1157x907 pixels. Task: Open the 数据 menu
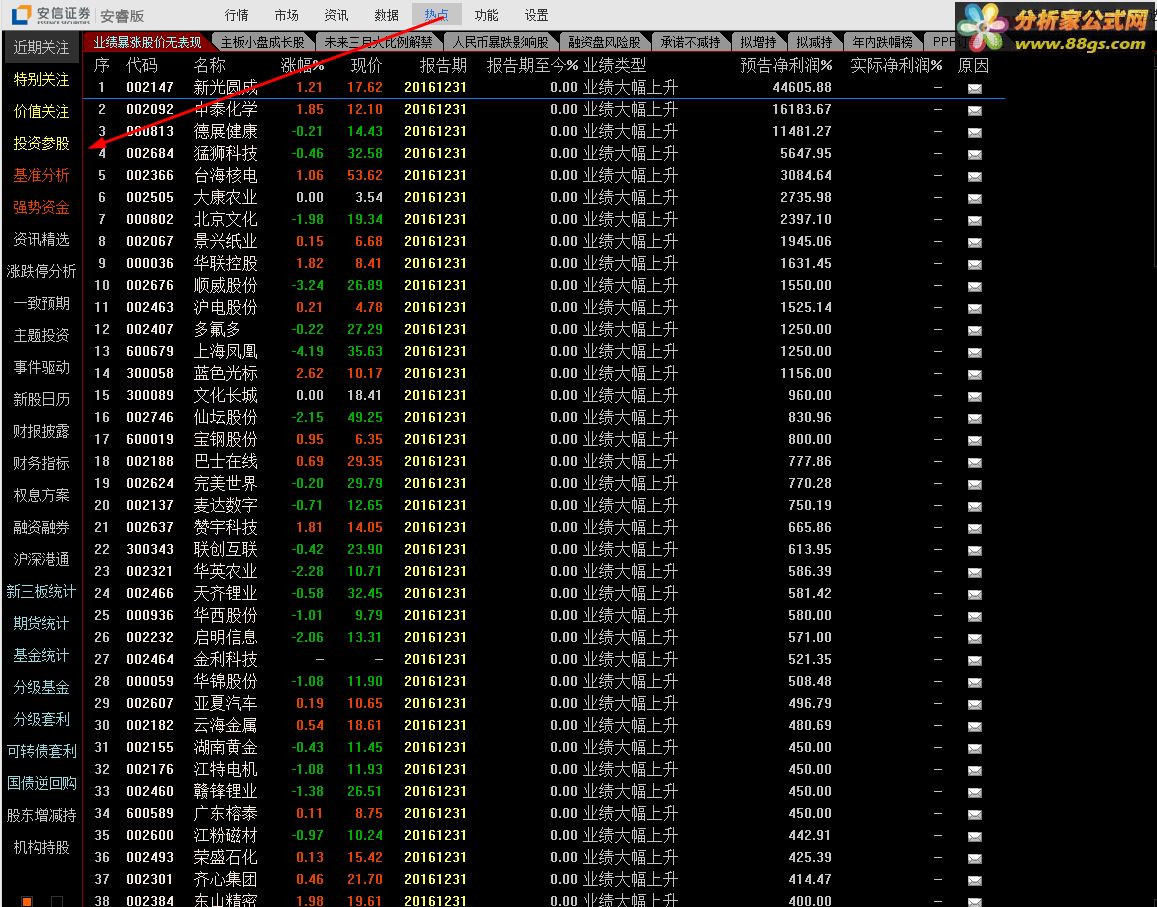[387, 15]
